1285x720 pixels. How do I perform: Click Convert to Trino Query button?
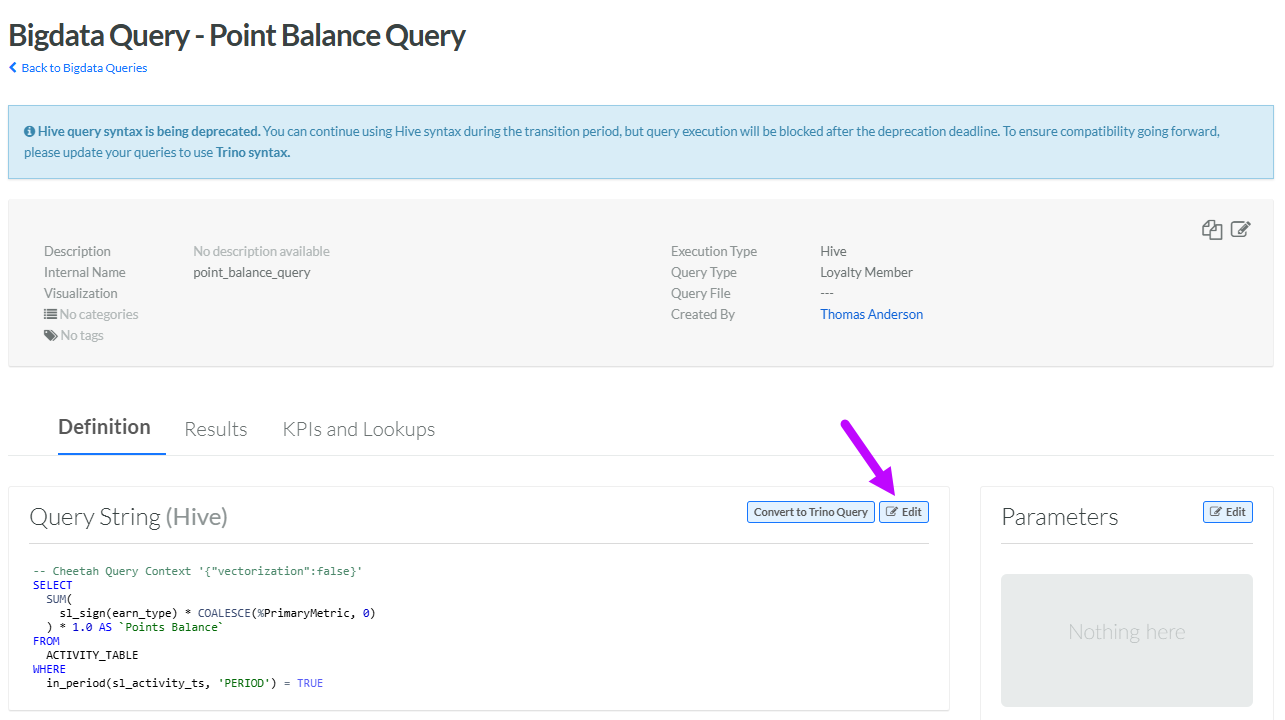(811, 512)
